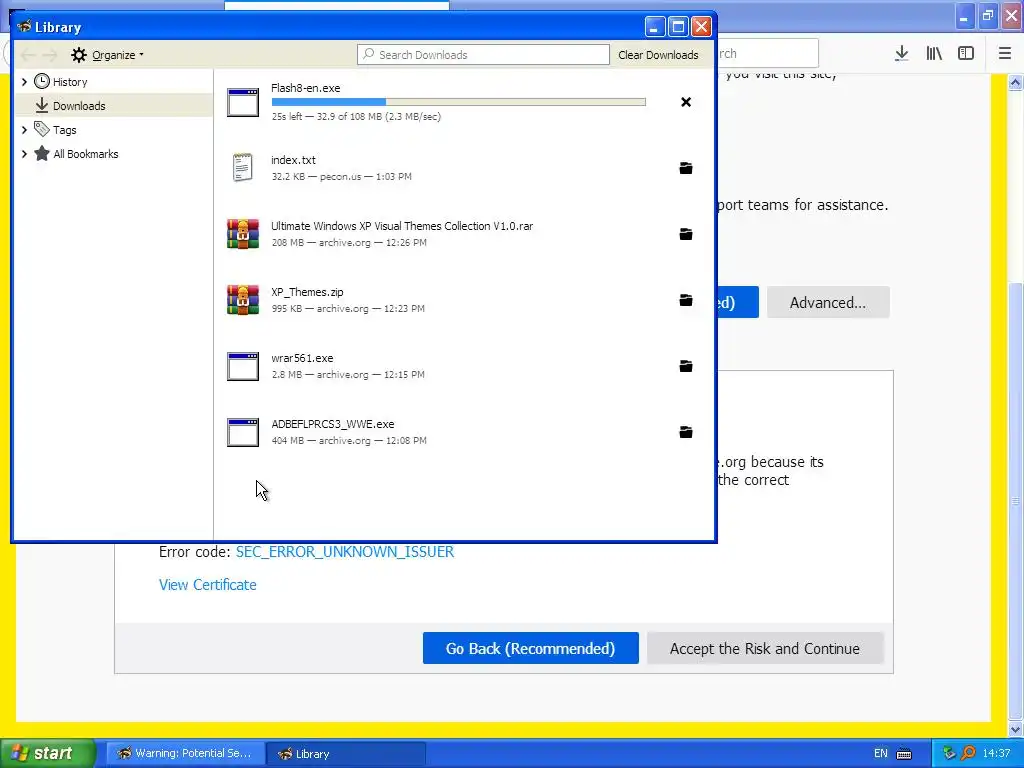Switch to Library taskbar button

pos(346,754)
